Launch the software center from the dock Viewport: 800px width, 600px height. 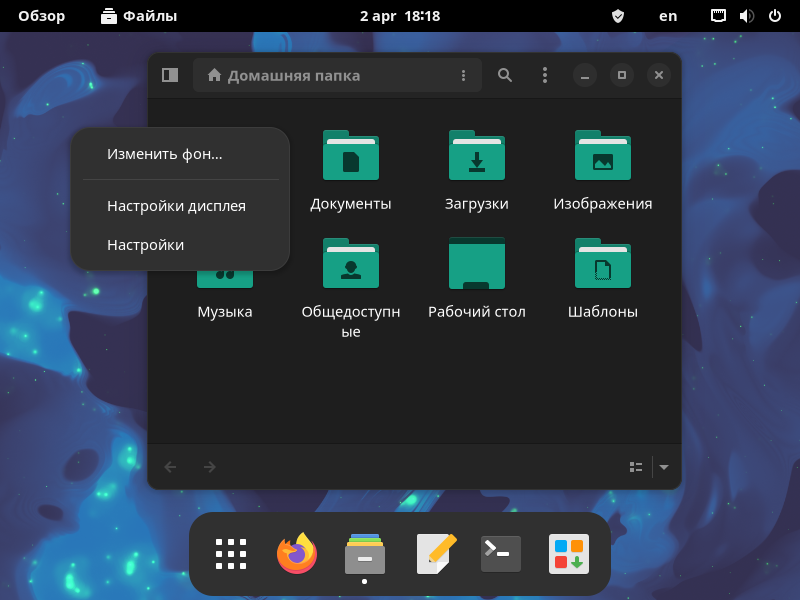(x=566, y=552)
